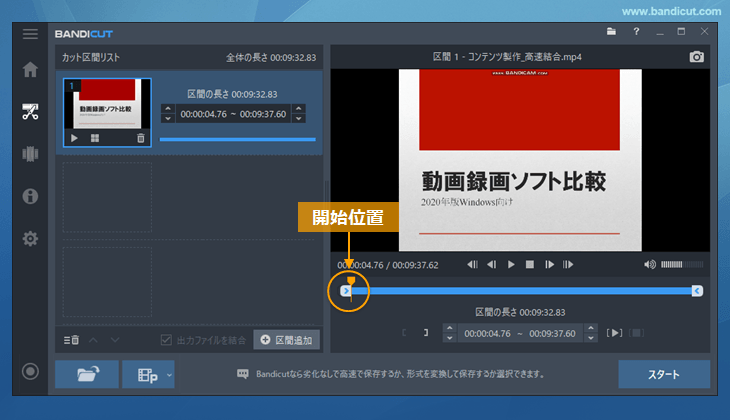Move the segment up in the list
The image size is (730, 420).
[93, 340]
